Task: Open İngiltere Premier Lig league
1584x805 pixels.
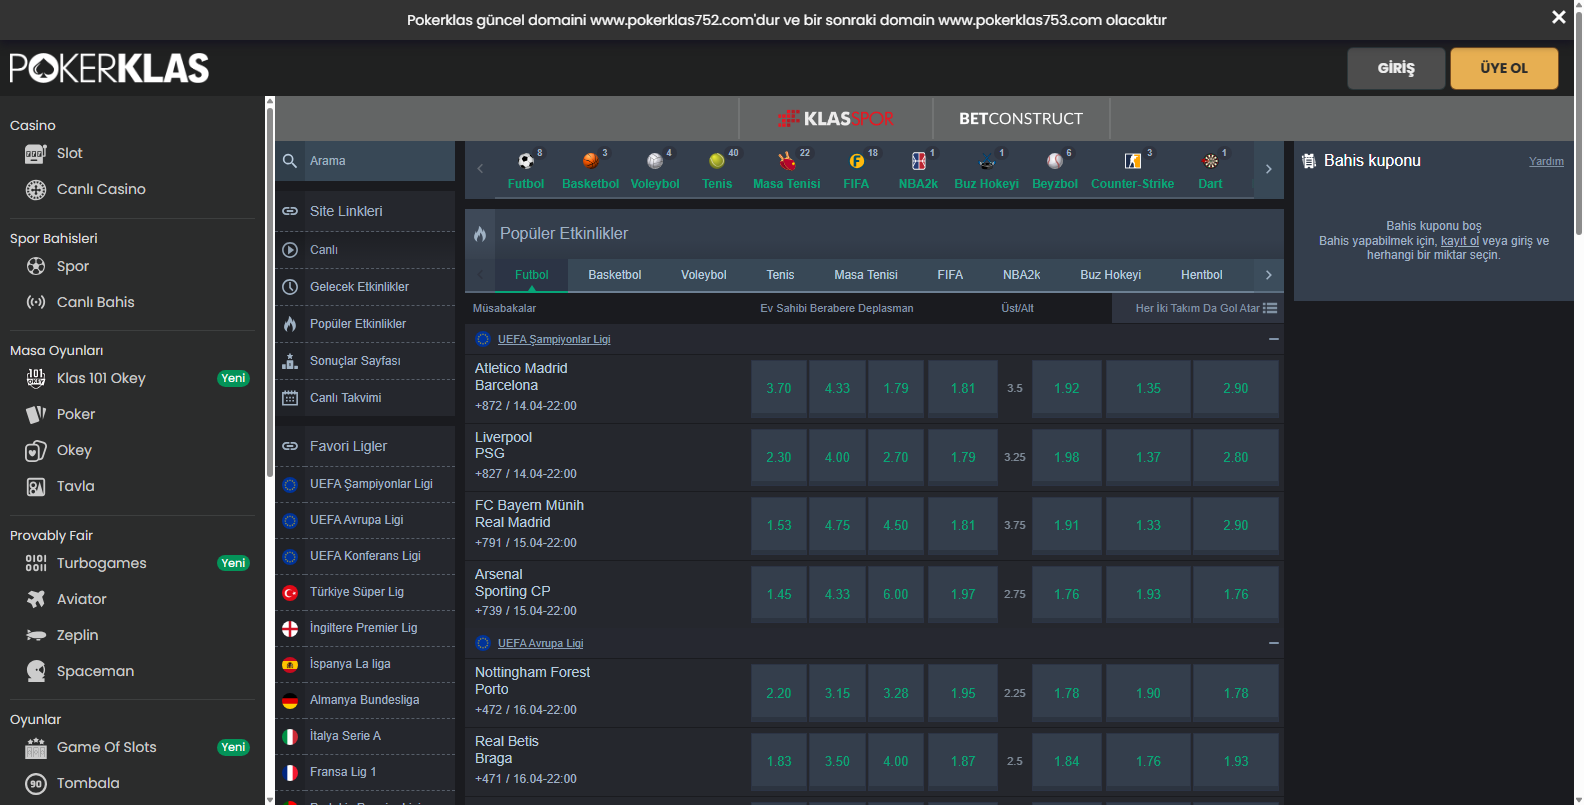Action: coord(365,628)
